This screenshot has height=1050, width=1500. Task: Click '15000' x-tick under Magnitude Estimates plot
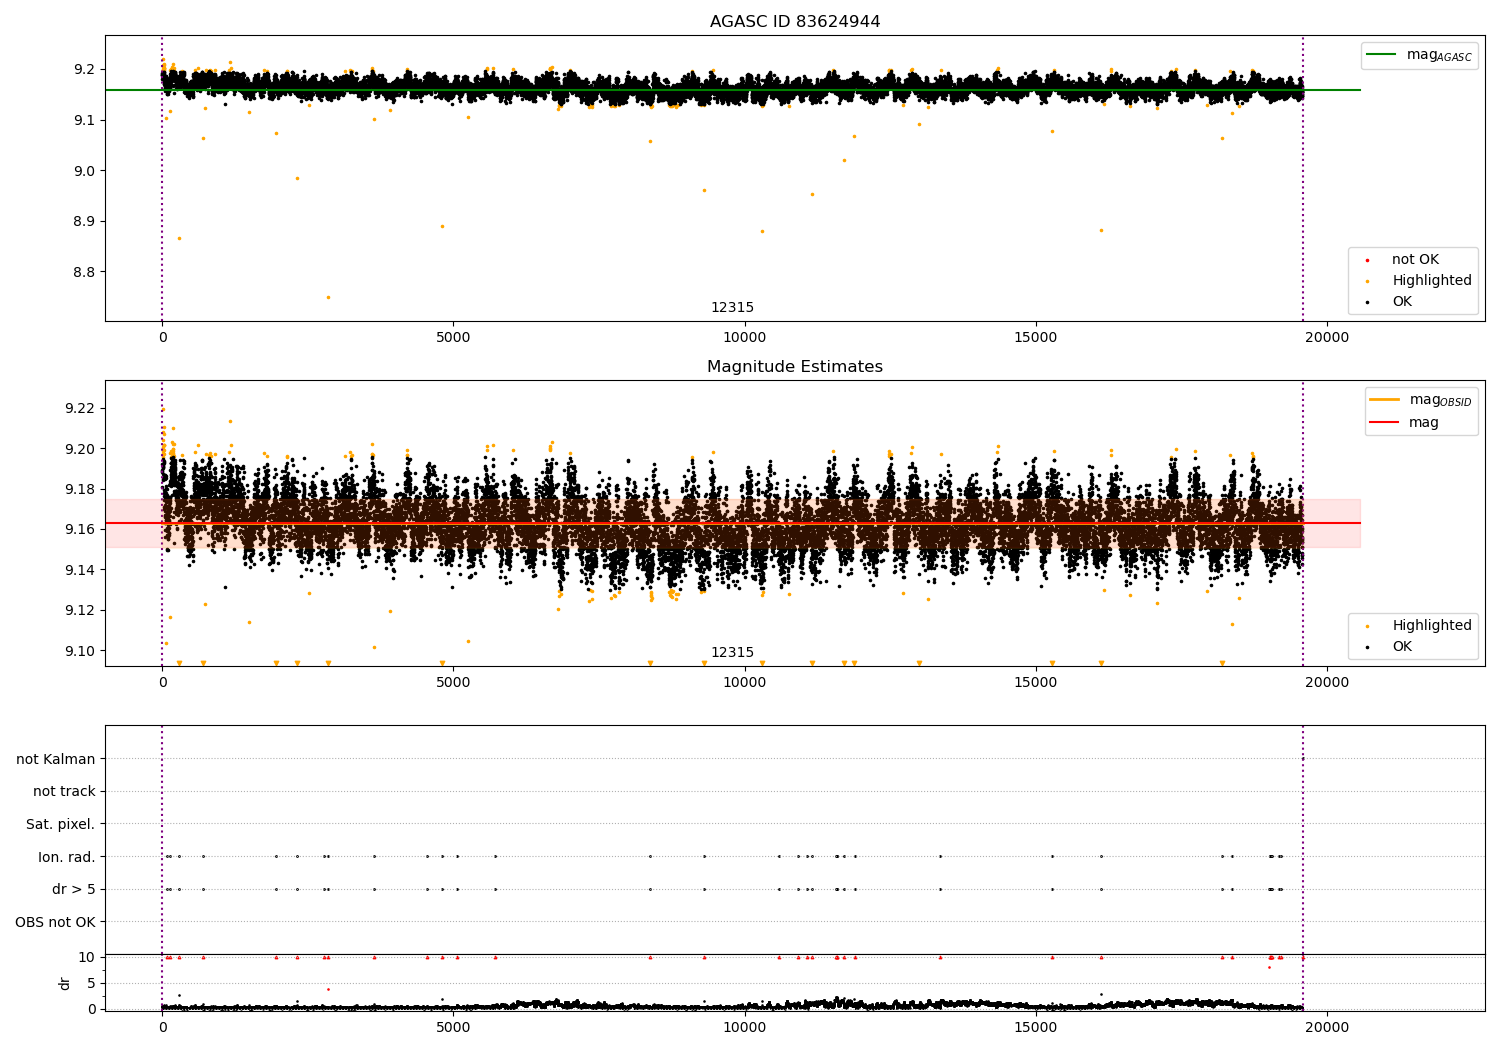(x=1036, y=683)
